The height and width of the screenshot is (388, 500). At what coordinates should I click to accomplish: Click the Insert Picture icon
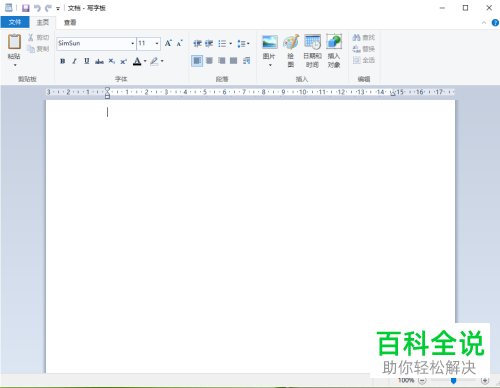269,42
